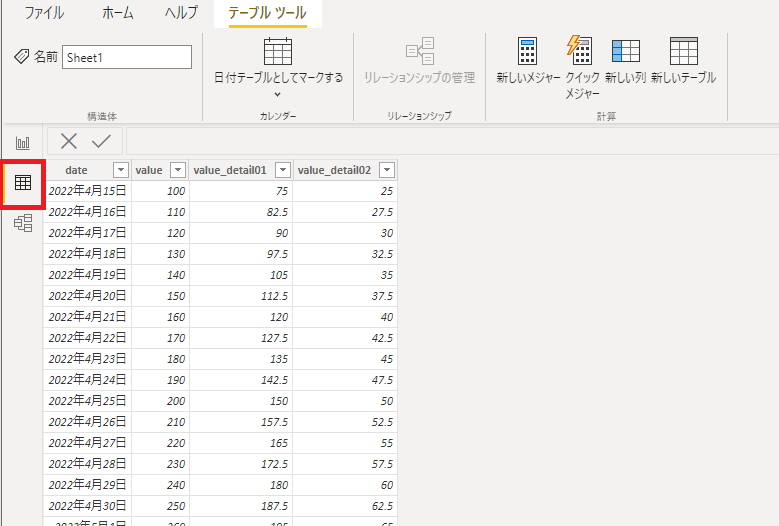Click the value_detail01 cell 112.5

click(x=241, y=296)
